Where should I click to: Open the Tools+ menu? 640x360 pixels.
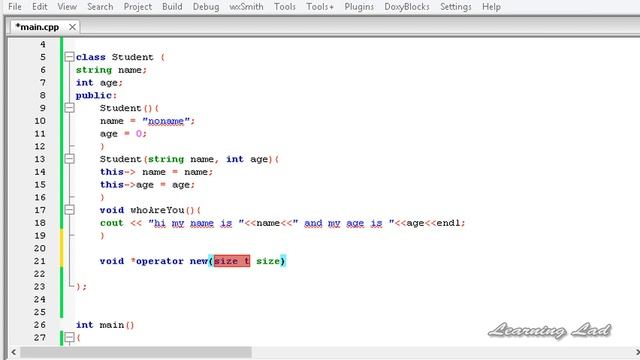[x=320, y=7]
